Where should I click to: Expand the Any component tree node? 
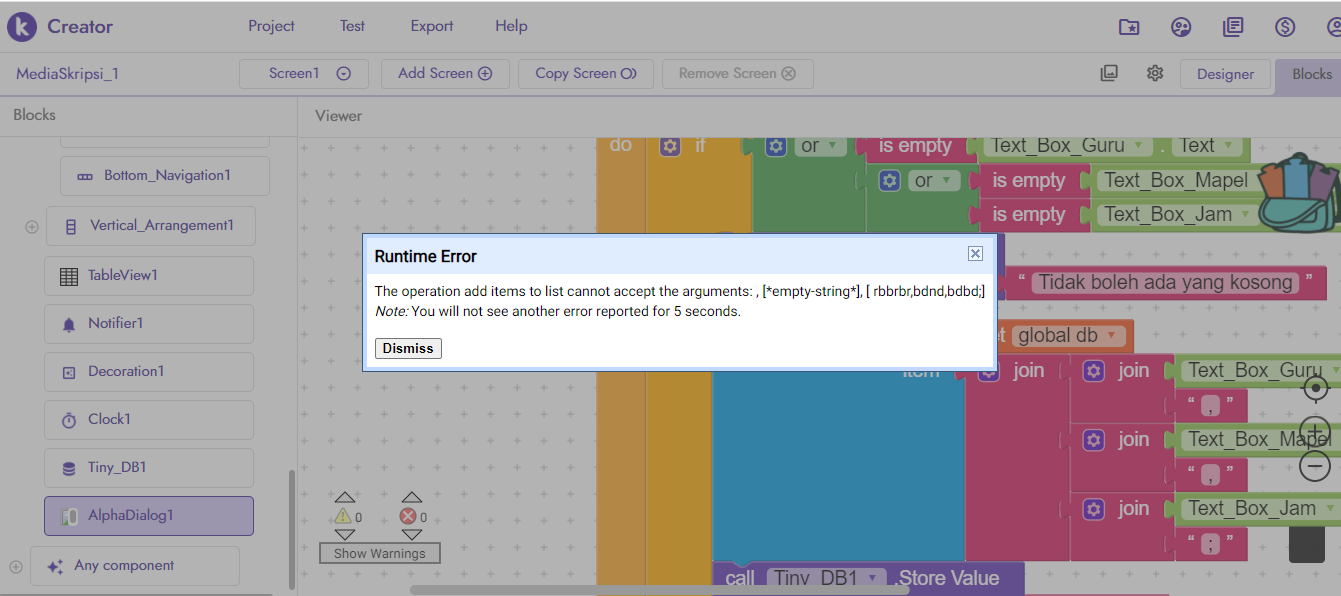click(16, 567)
